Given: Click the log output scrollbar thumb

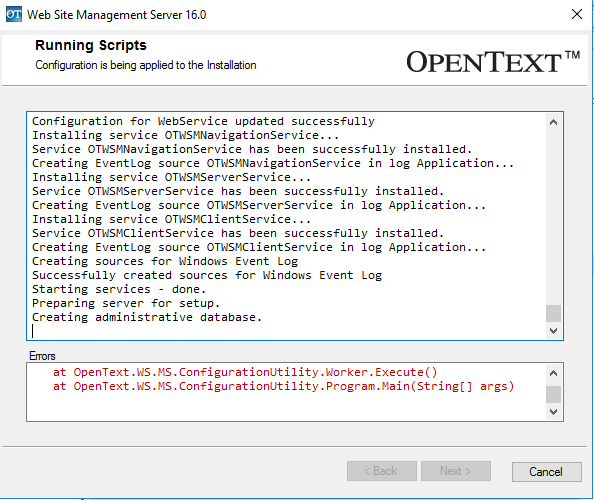Looking at the screenshot, I should click(x=553, y=314).
